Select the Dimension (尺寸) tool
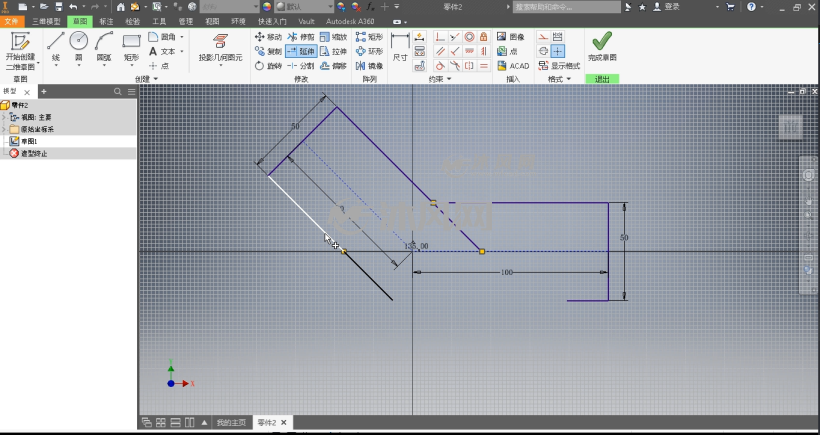820x435 pixels. coord(400,47)
